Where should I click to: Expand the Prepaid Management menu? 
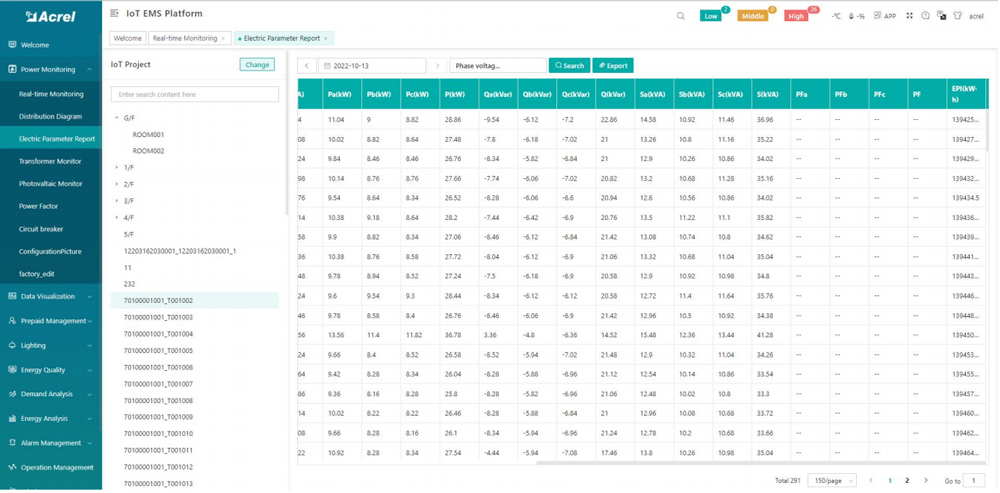(x=90, y=321)
